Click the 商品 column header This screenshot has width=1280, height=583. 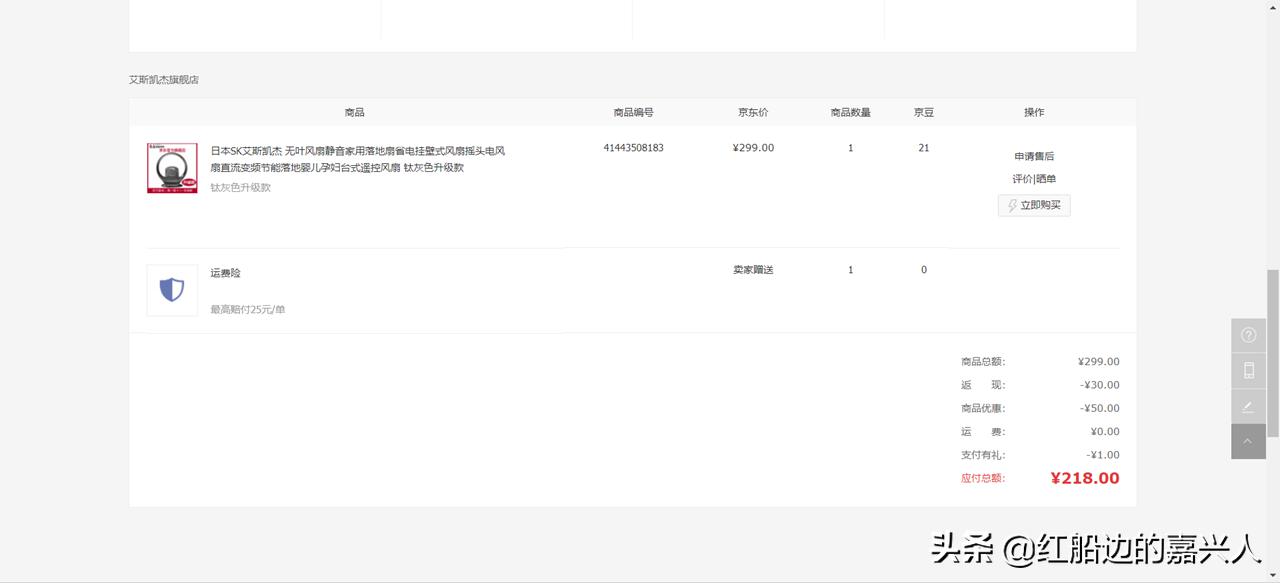point(355,112)
